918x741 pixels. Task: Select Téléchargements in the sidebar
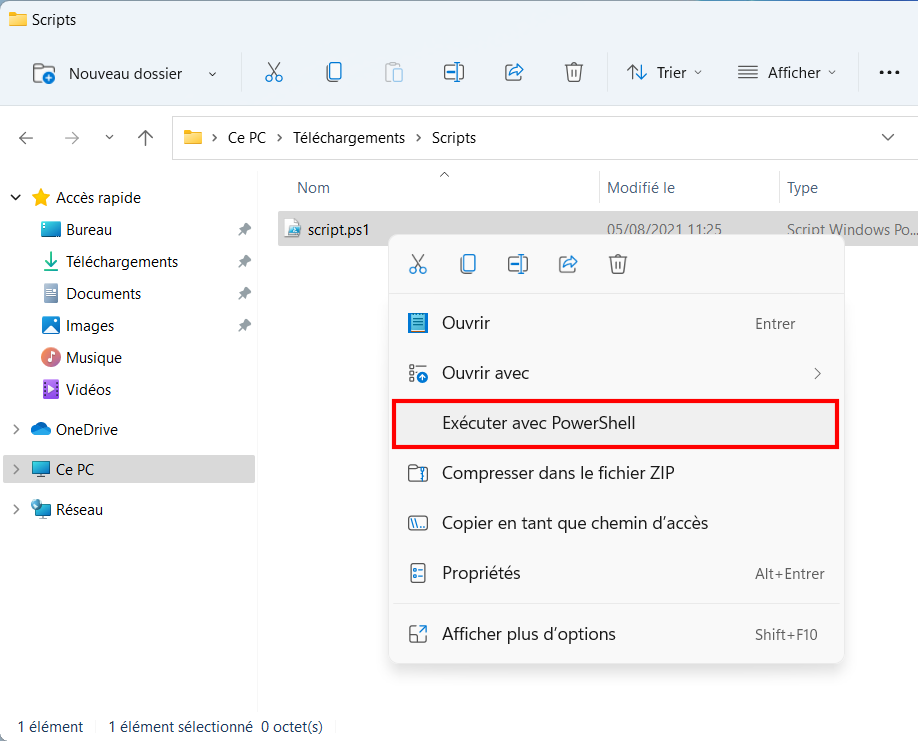coord(122,262)
